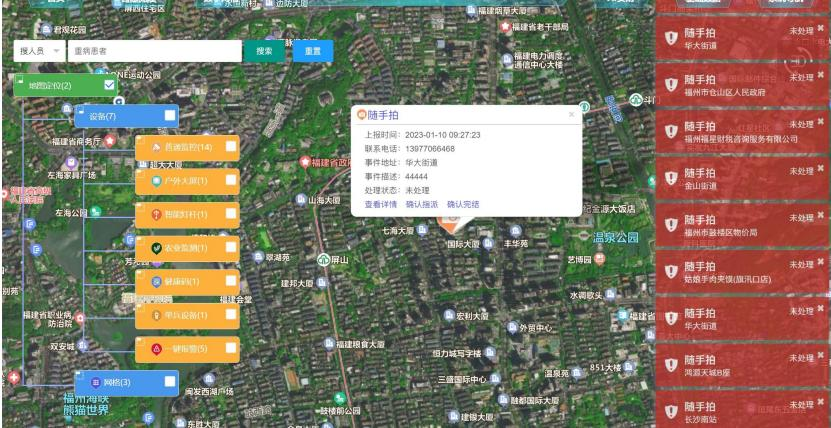This screenshot has width=831, height=428.
Task: Open the 长沙南站 随手拍 report entry
Action: tap(741, 412)
